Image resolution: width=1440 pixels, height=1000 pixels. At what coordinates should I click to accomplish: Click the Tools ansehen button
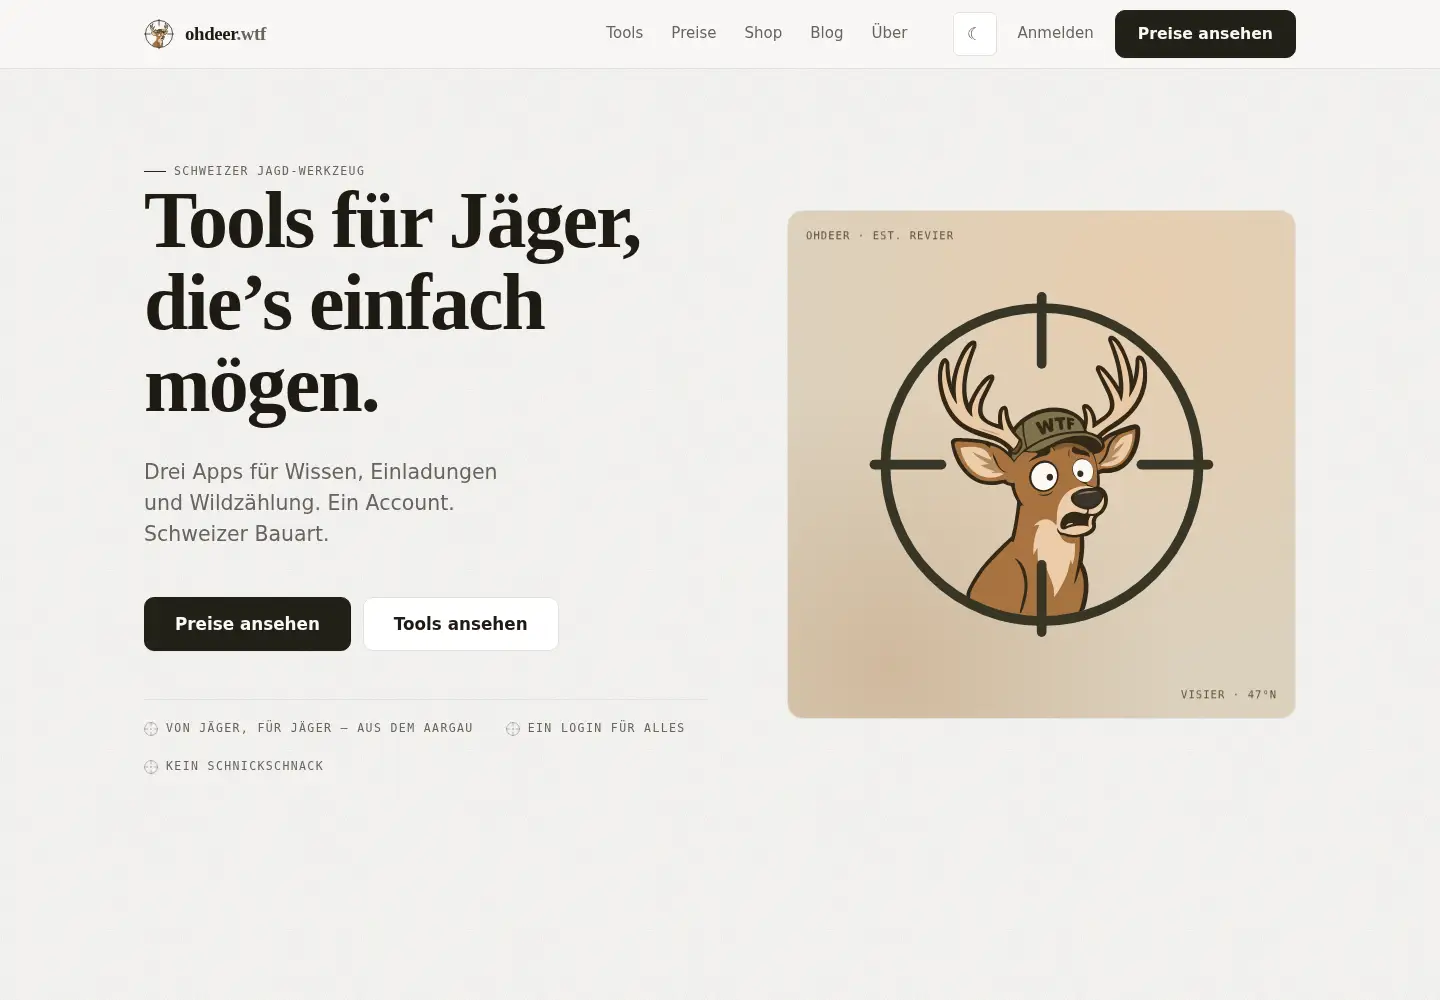pyautogui.click(x=460, y=624)
